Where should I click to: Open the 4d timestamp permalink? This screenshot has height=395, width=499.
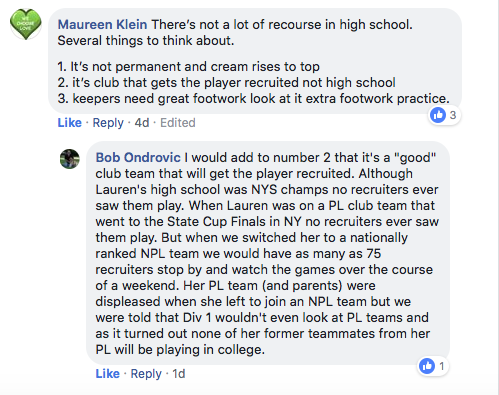coord(142,123)
